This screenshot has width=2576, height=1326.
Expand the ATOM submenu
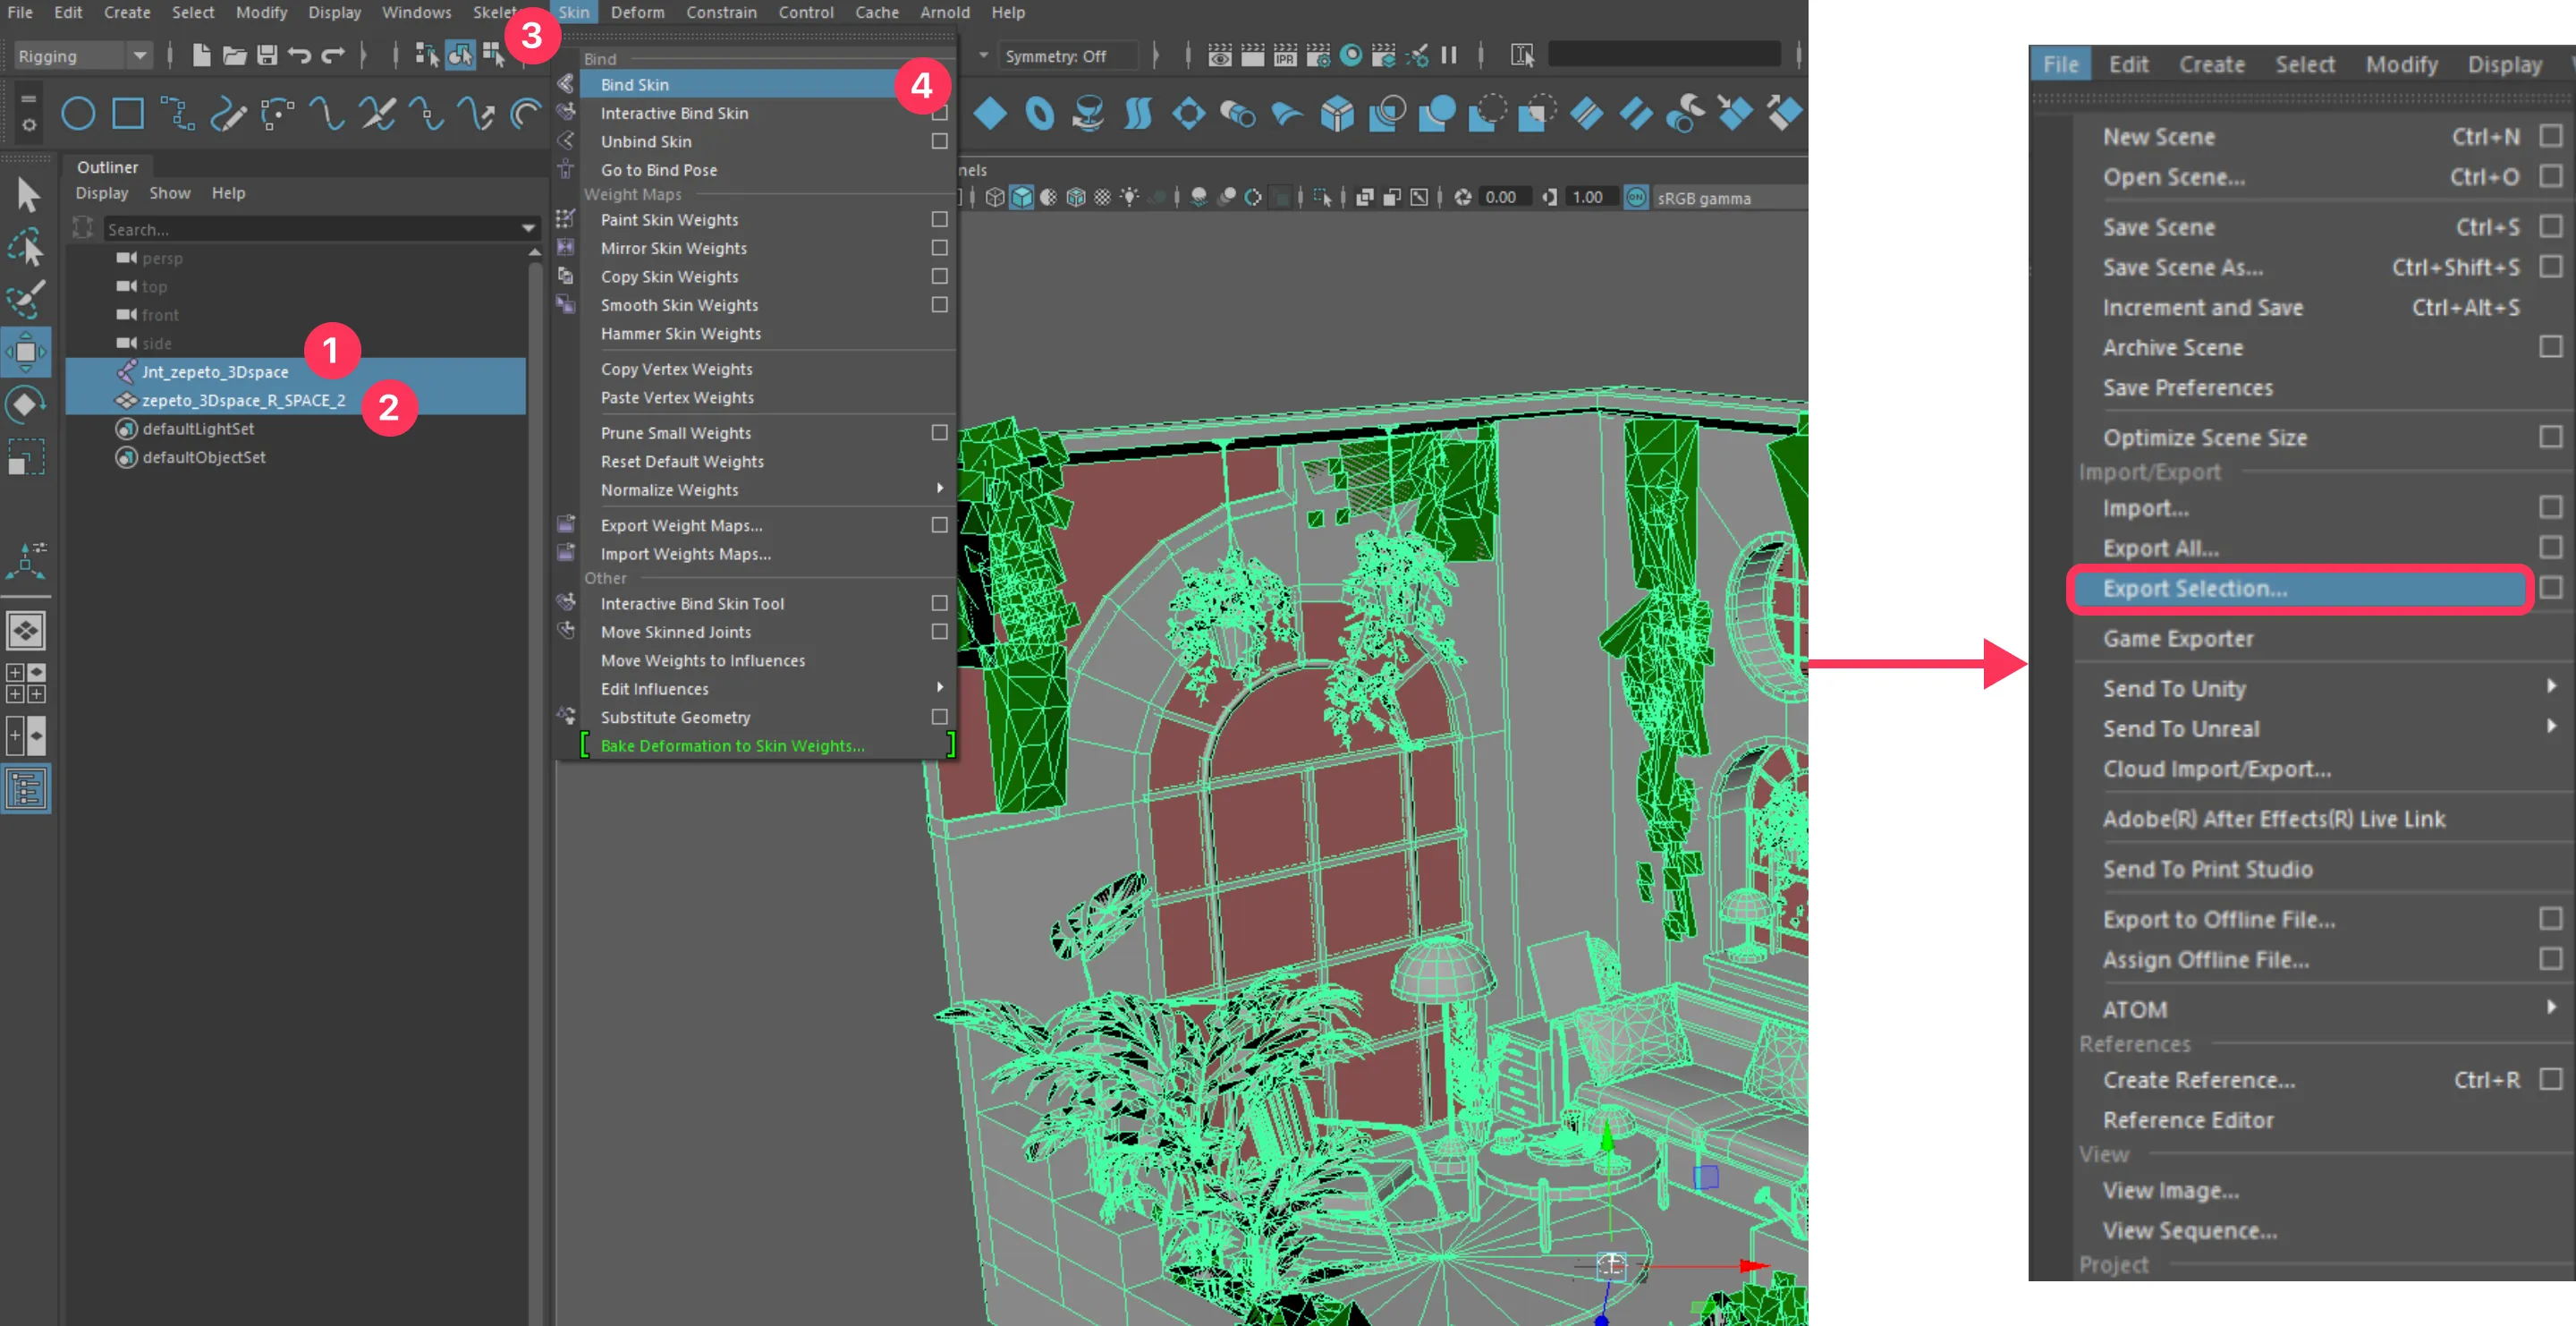[x=2551, y=1007]
